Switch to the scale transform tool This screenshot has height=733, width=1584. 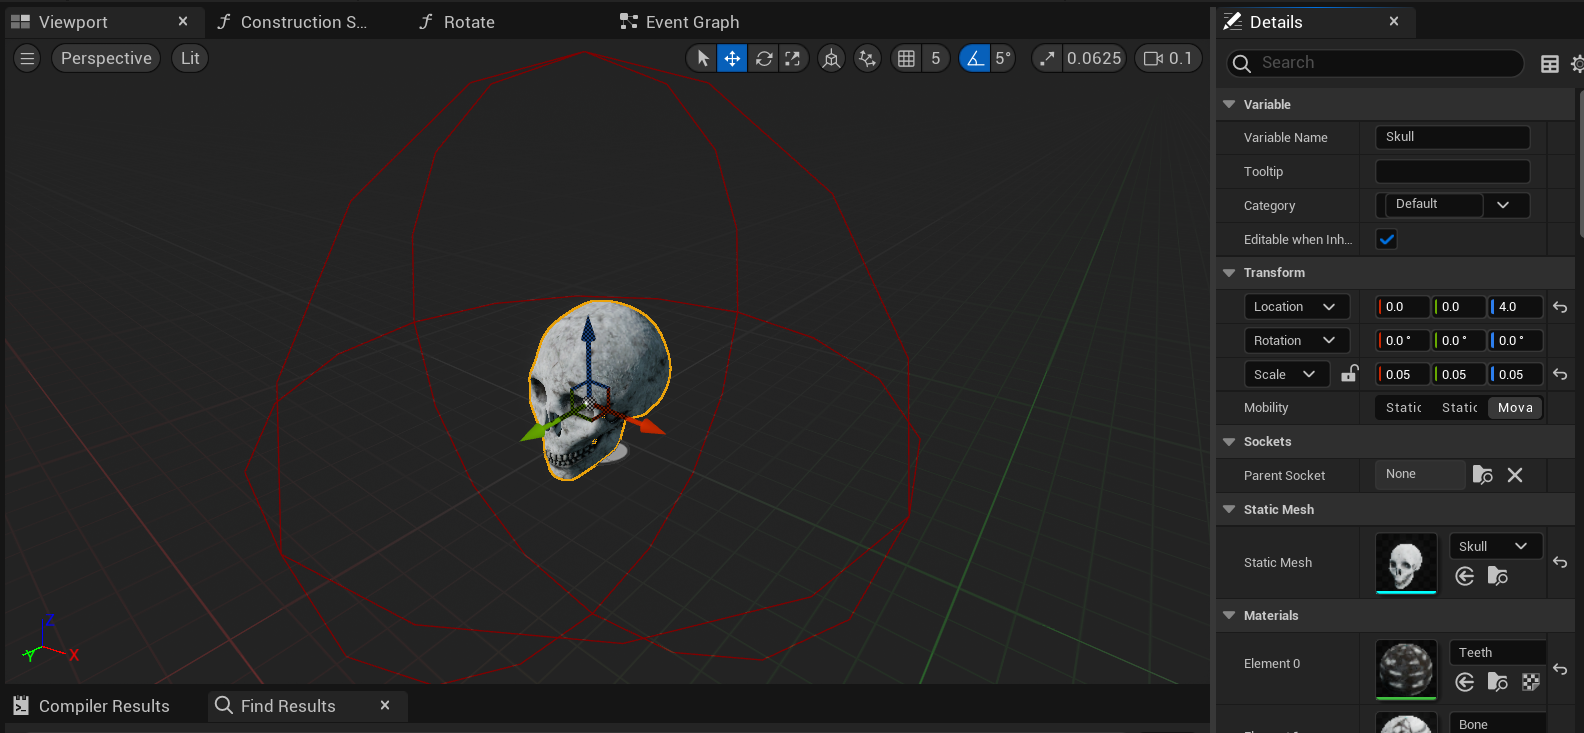[x=793, y=59]
